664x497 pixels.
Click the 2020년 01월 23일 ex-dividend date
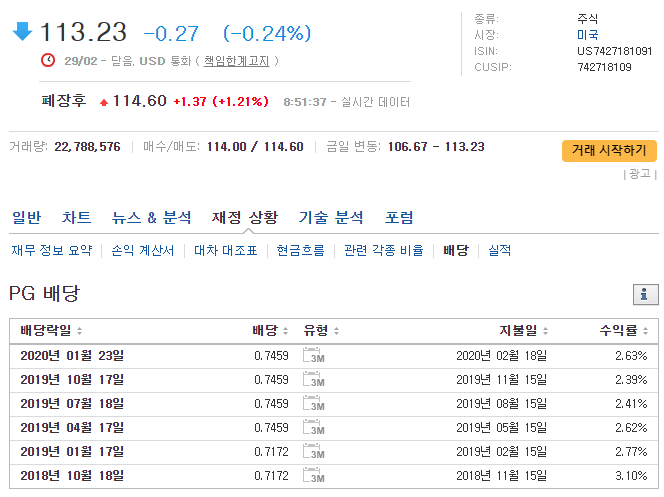click(72, 356)
